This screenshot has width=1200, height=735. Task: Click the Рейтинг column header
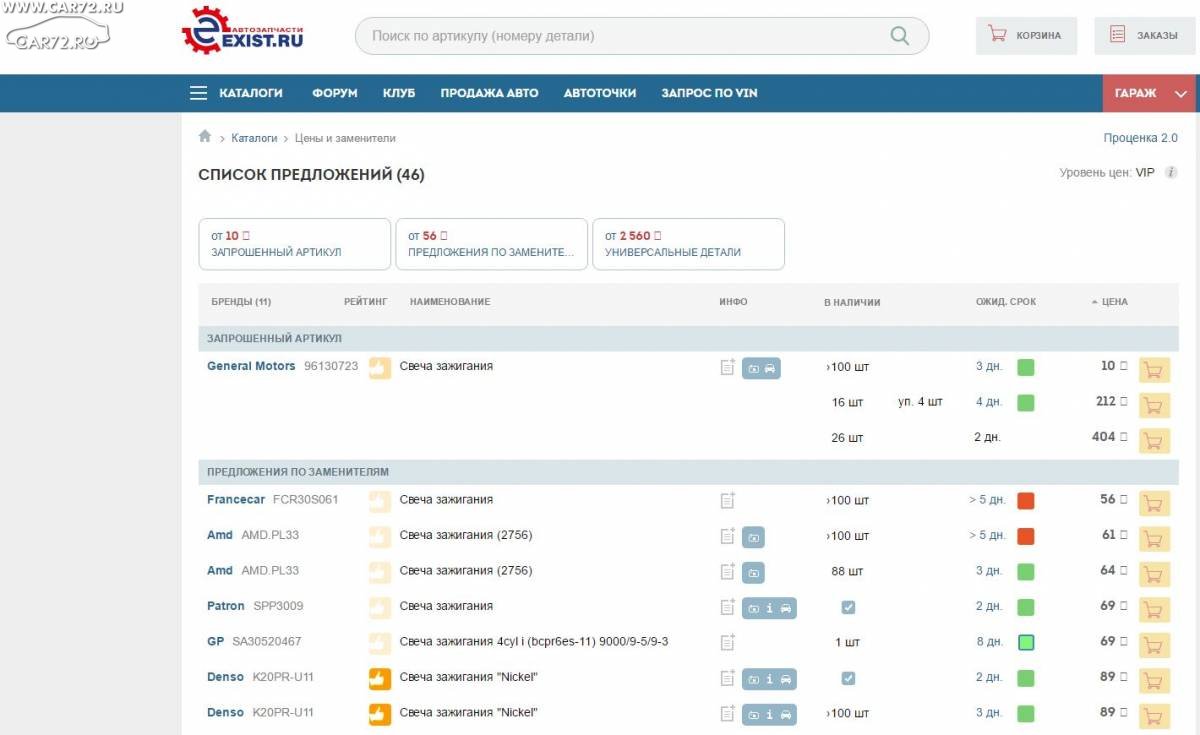365,302
